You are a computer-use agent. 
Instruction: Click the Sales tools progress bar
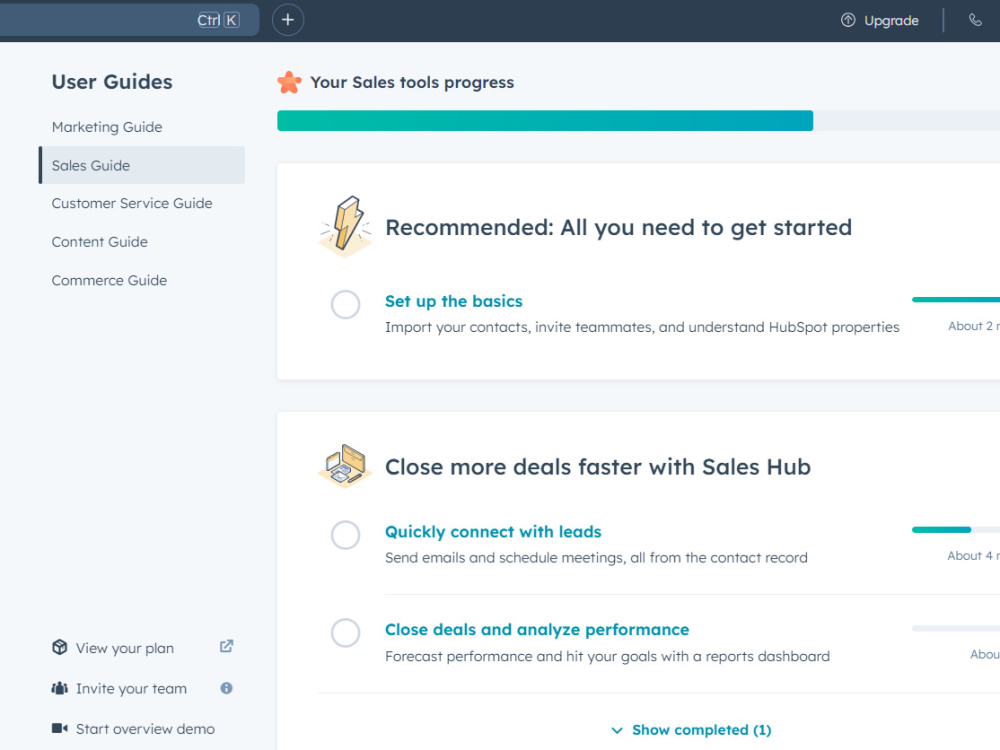coord(638,121)
